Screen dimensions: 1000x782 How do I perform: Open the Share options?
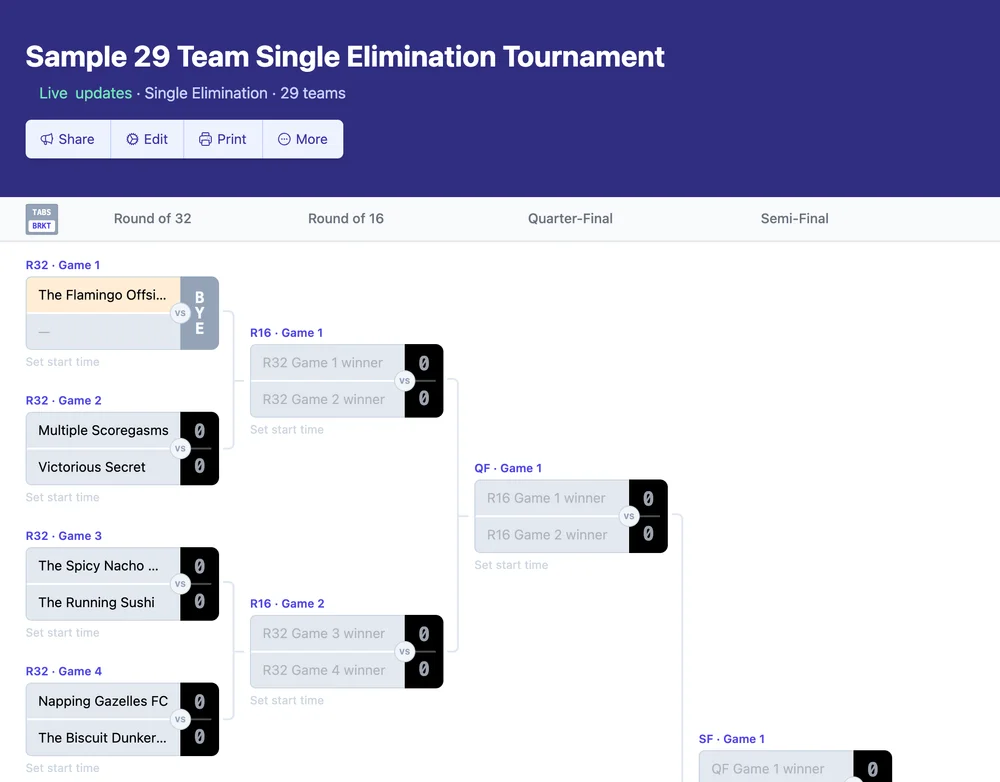point(67,139)
